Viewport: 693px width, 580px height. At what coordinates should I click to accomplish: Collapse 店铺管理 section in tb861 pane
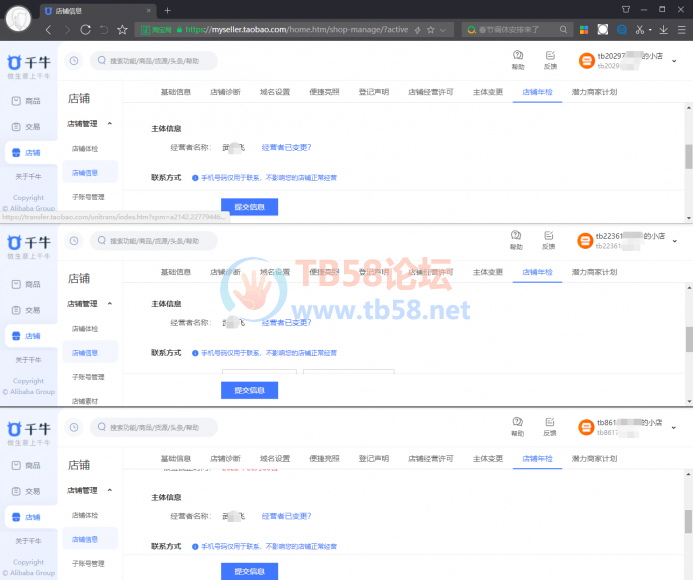pyautogui.click(x=110, y=490)
